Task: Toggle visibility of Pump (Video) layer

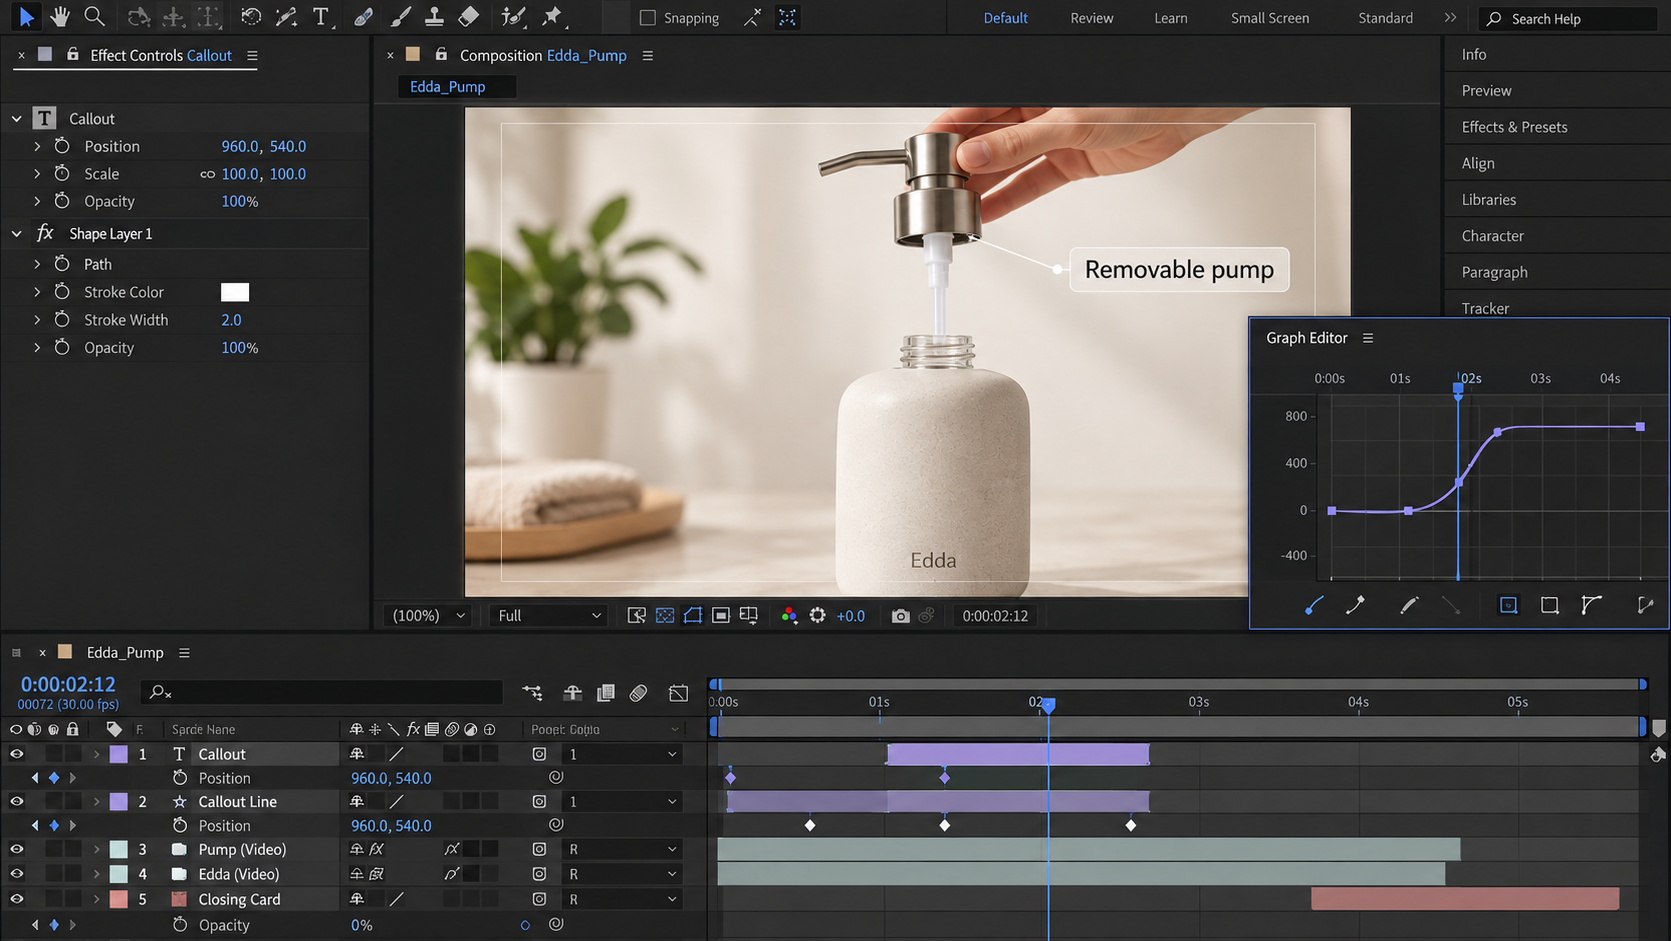Action: point(17,849)
